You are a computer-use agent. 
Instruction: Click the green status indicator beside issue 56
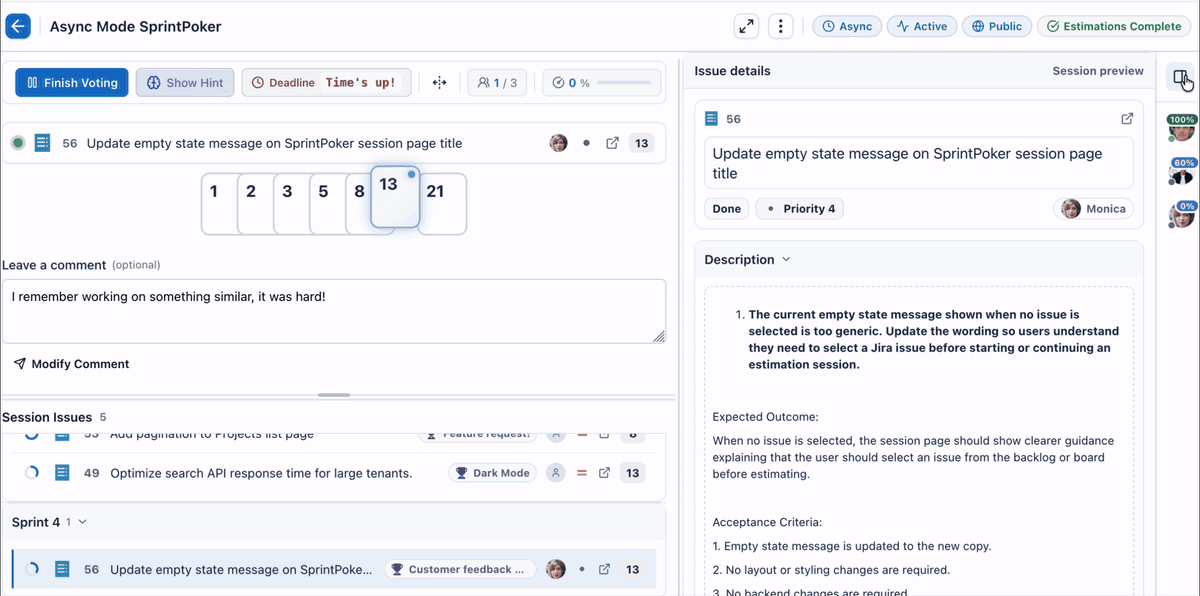(18, 143)
